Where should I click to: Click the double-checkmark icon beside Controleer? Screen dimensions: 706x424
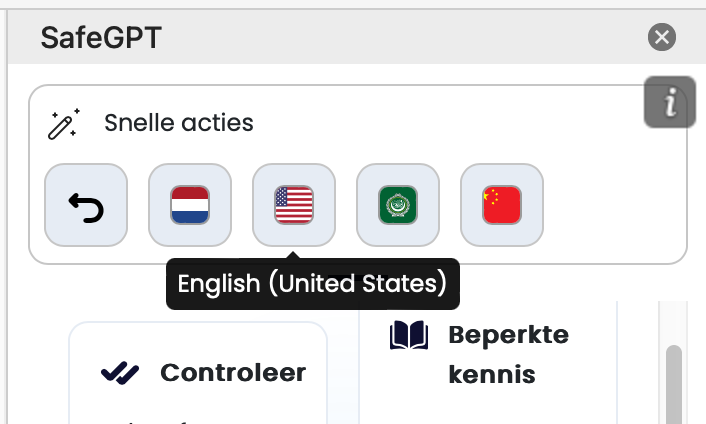120,373
